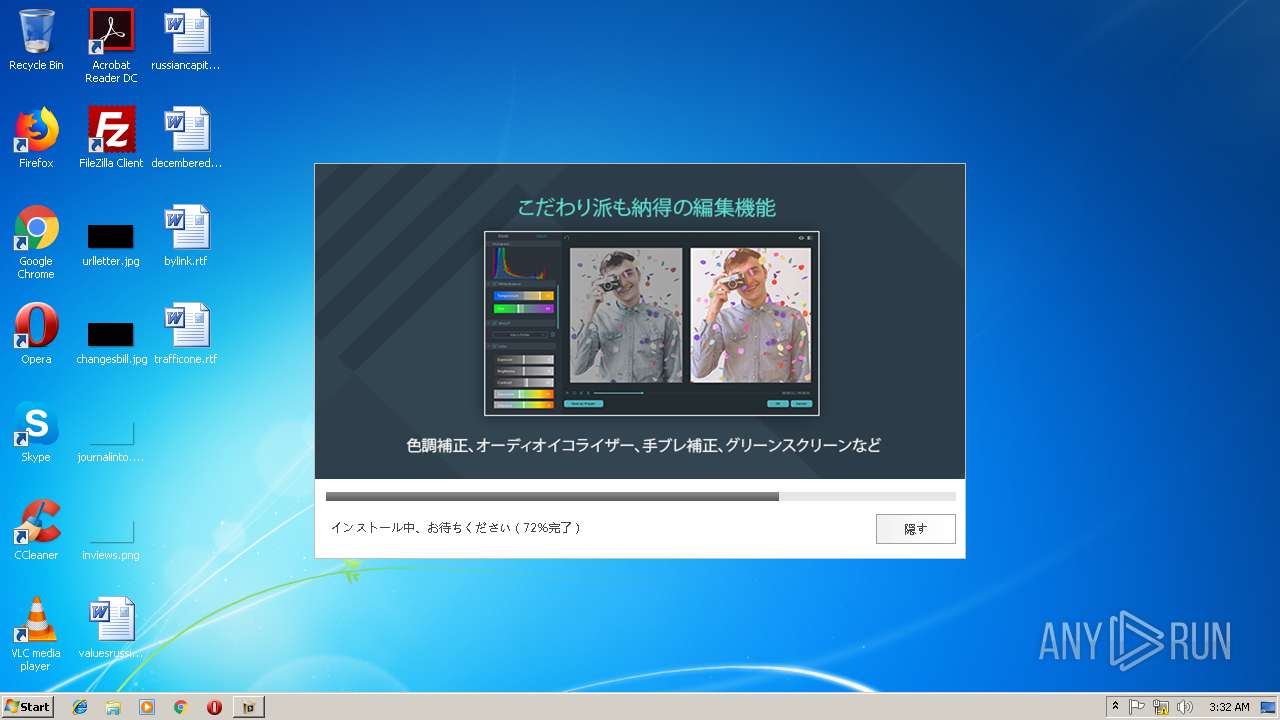This screenshot has width=1280, height=720.
Task: Open FileZilla Client shortcut
Action: (x=111, y=138)
